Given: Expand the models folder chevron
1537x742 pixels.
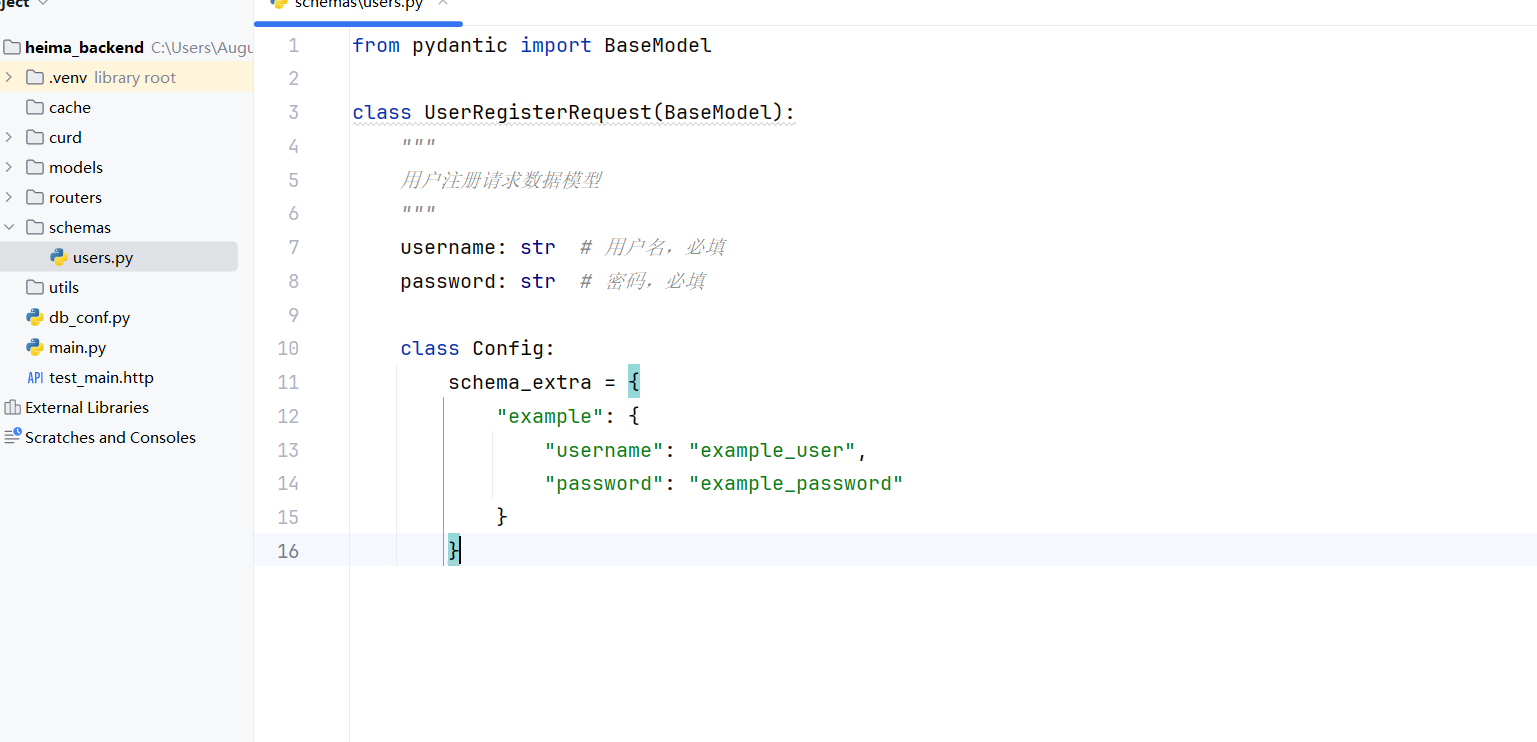Looking at the screenshot, I should (x=9, y=167).
